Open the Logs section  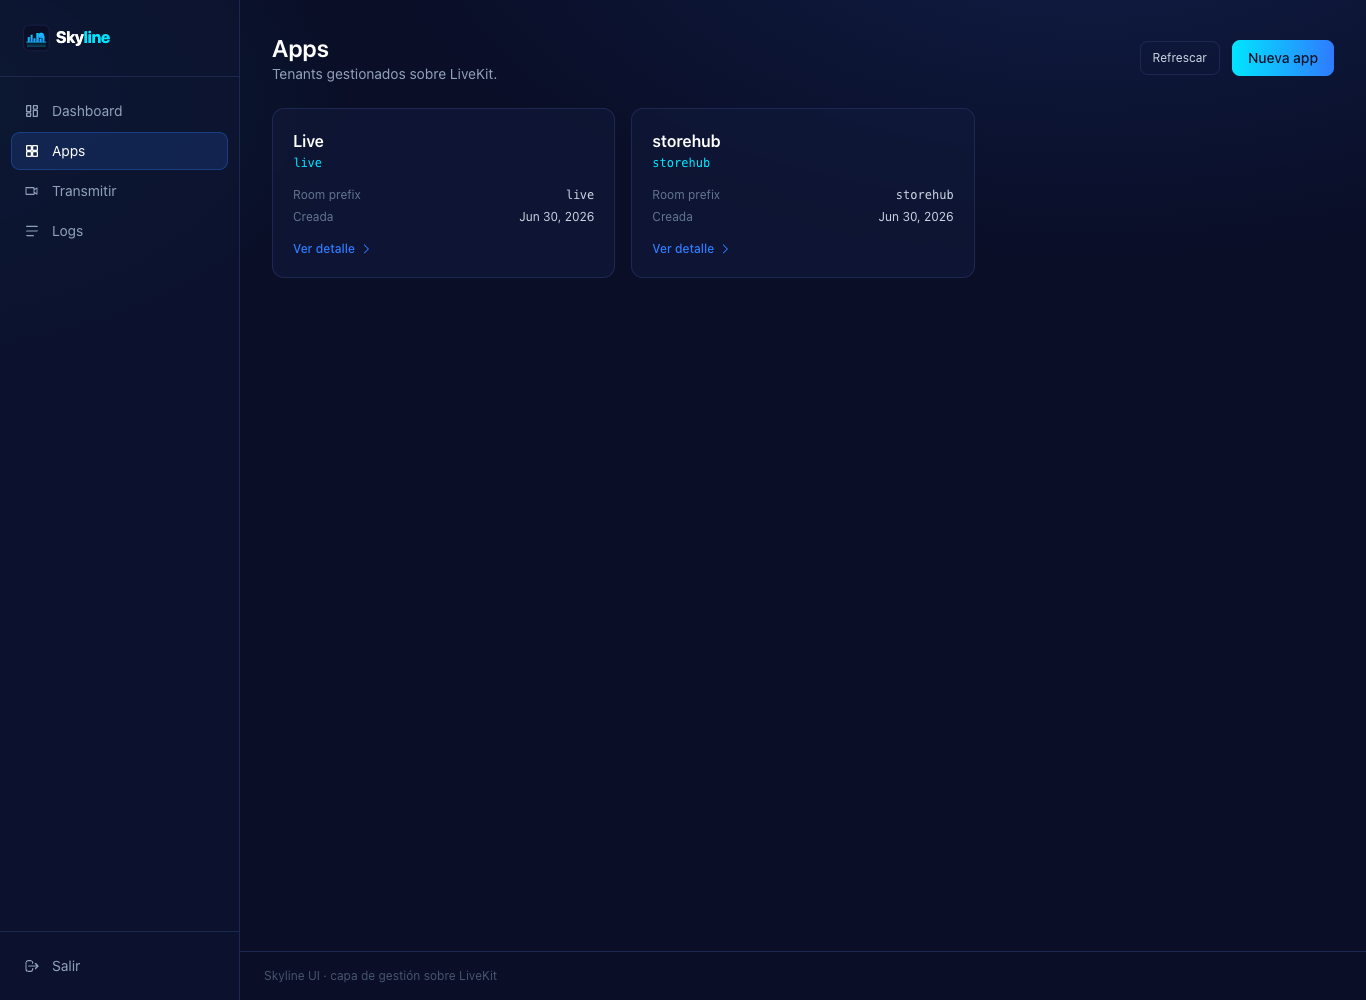119,231
